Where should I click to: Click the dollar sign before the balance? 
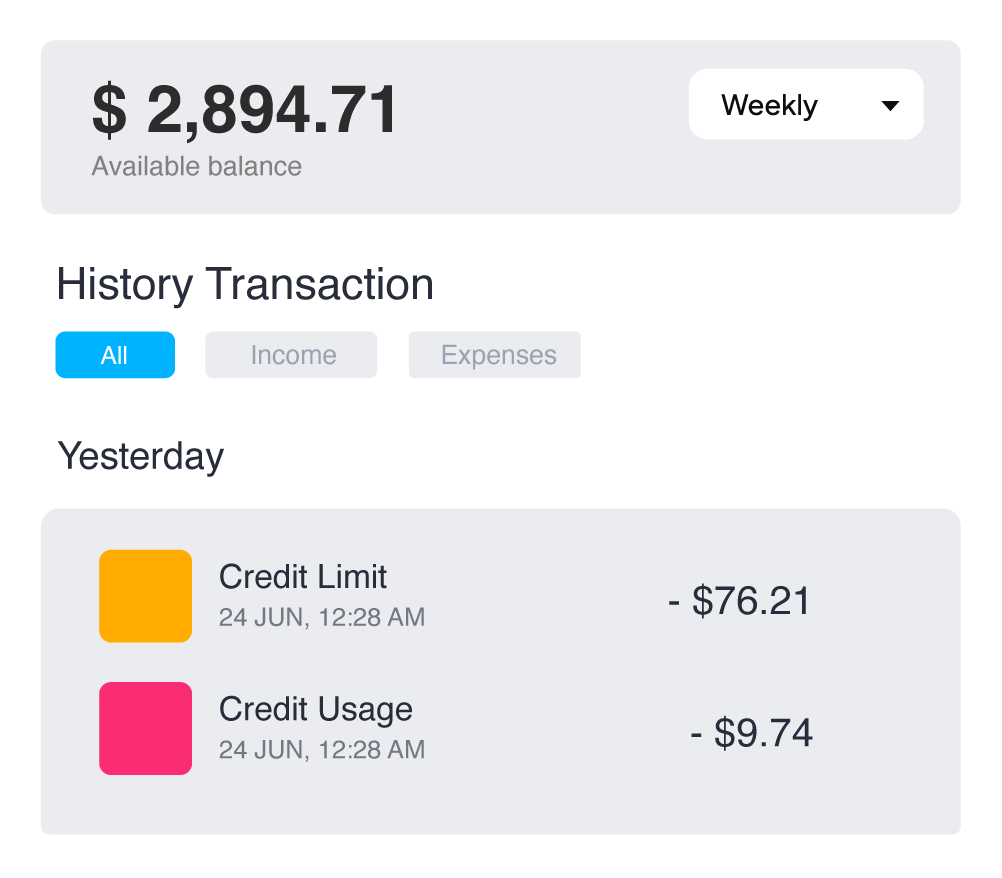point(109,110)
